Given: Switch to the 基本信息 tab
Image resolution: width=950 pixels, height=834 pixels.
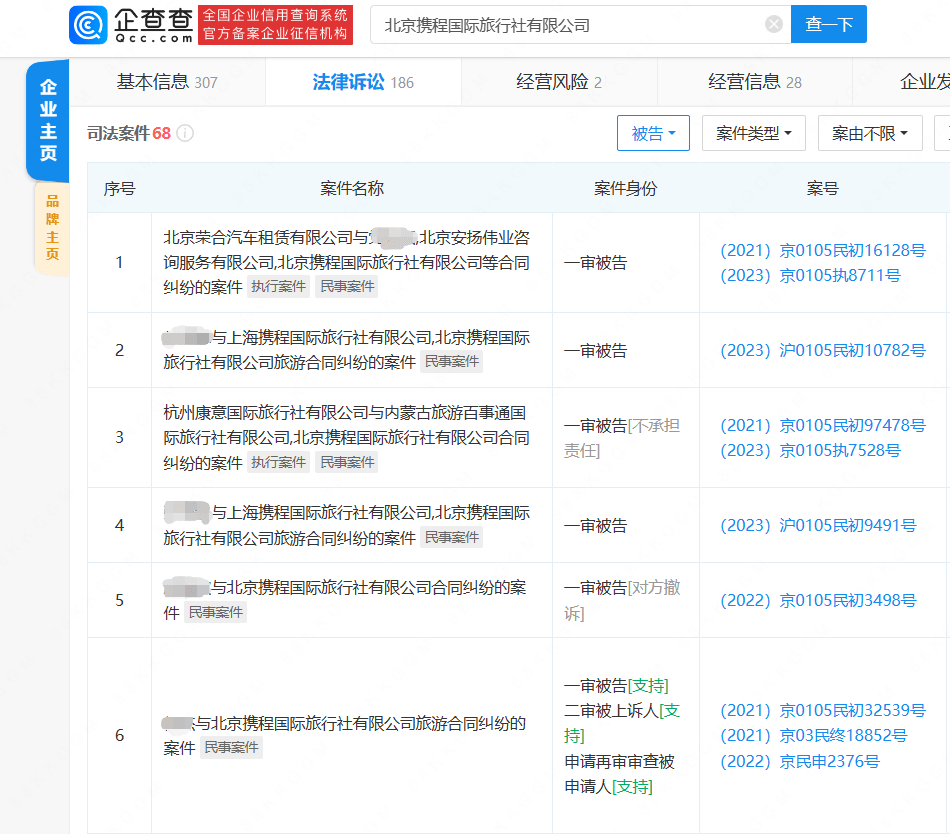Looking at the screenshot, I should 166,82.
